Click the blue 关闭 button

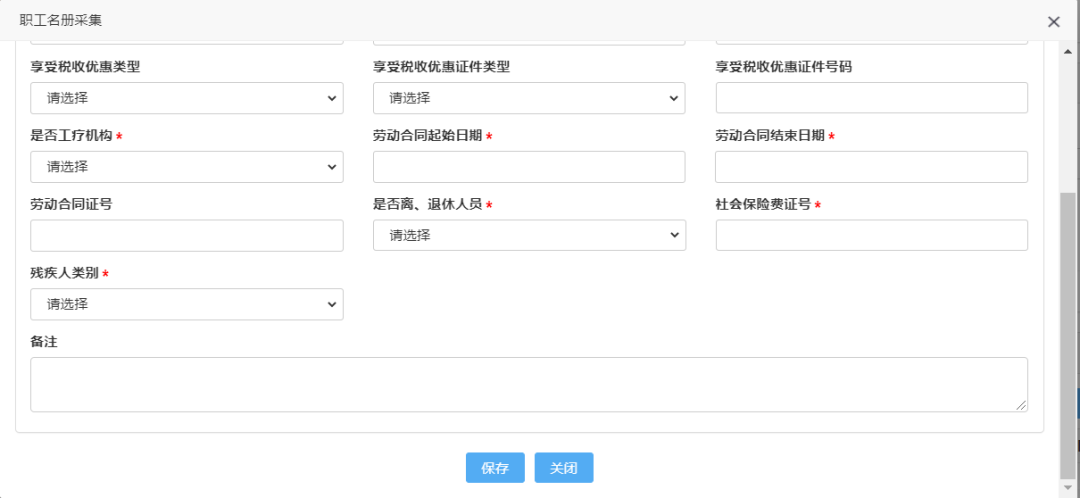tap(564, 468)
